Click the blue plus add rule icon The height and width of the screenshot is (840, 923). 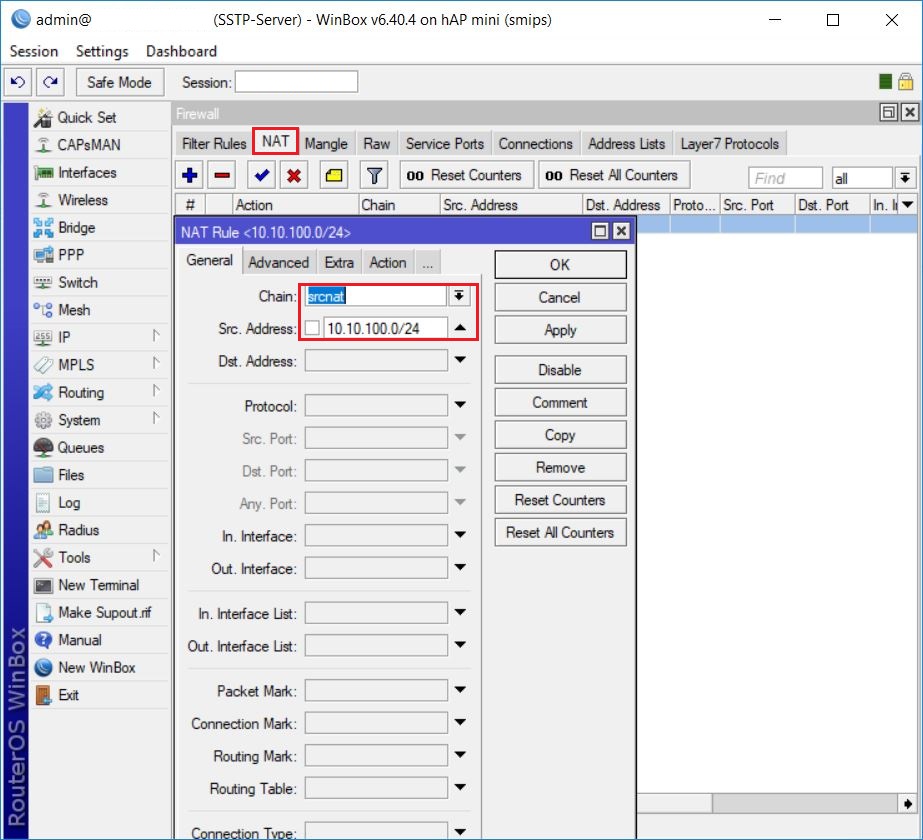point(190,175)
